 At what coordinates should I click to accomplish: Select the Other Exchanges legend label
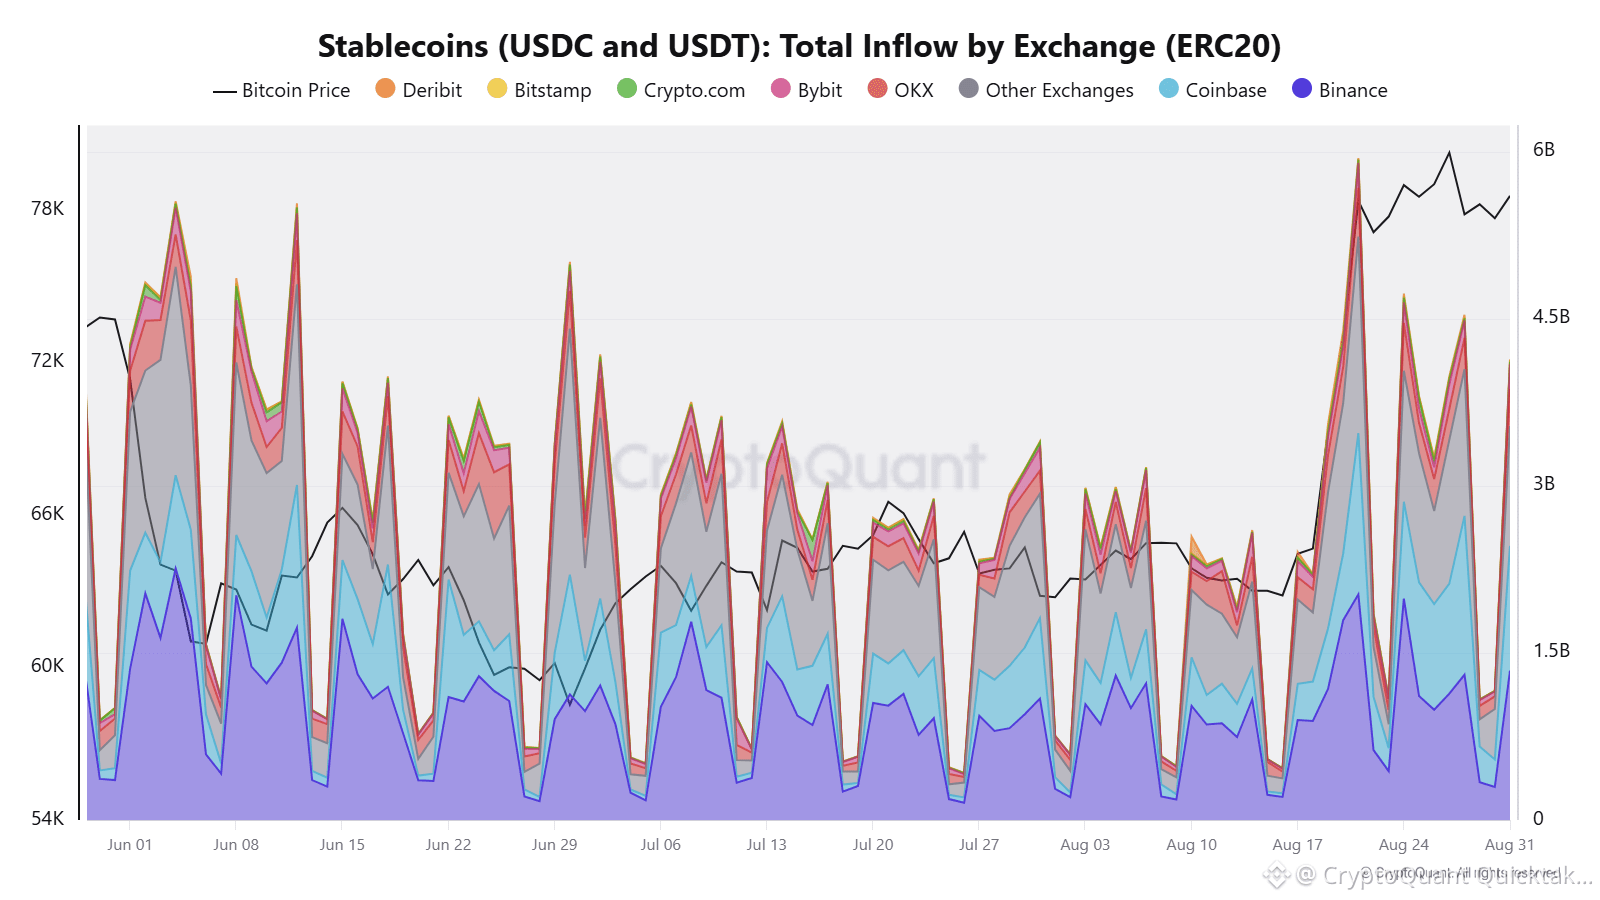1060,91
